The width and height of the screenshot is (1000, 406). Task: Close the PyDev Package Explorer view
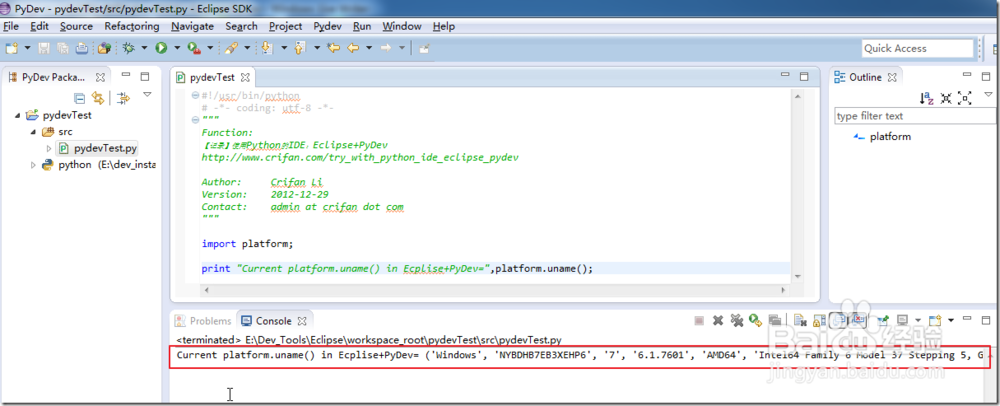pos(100,77)
